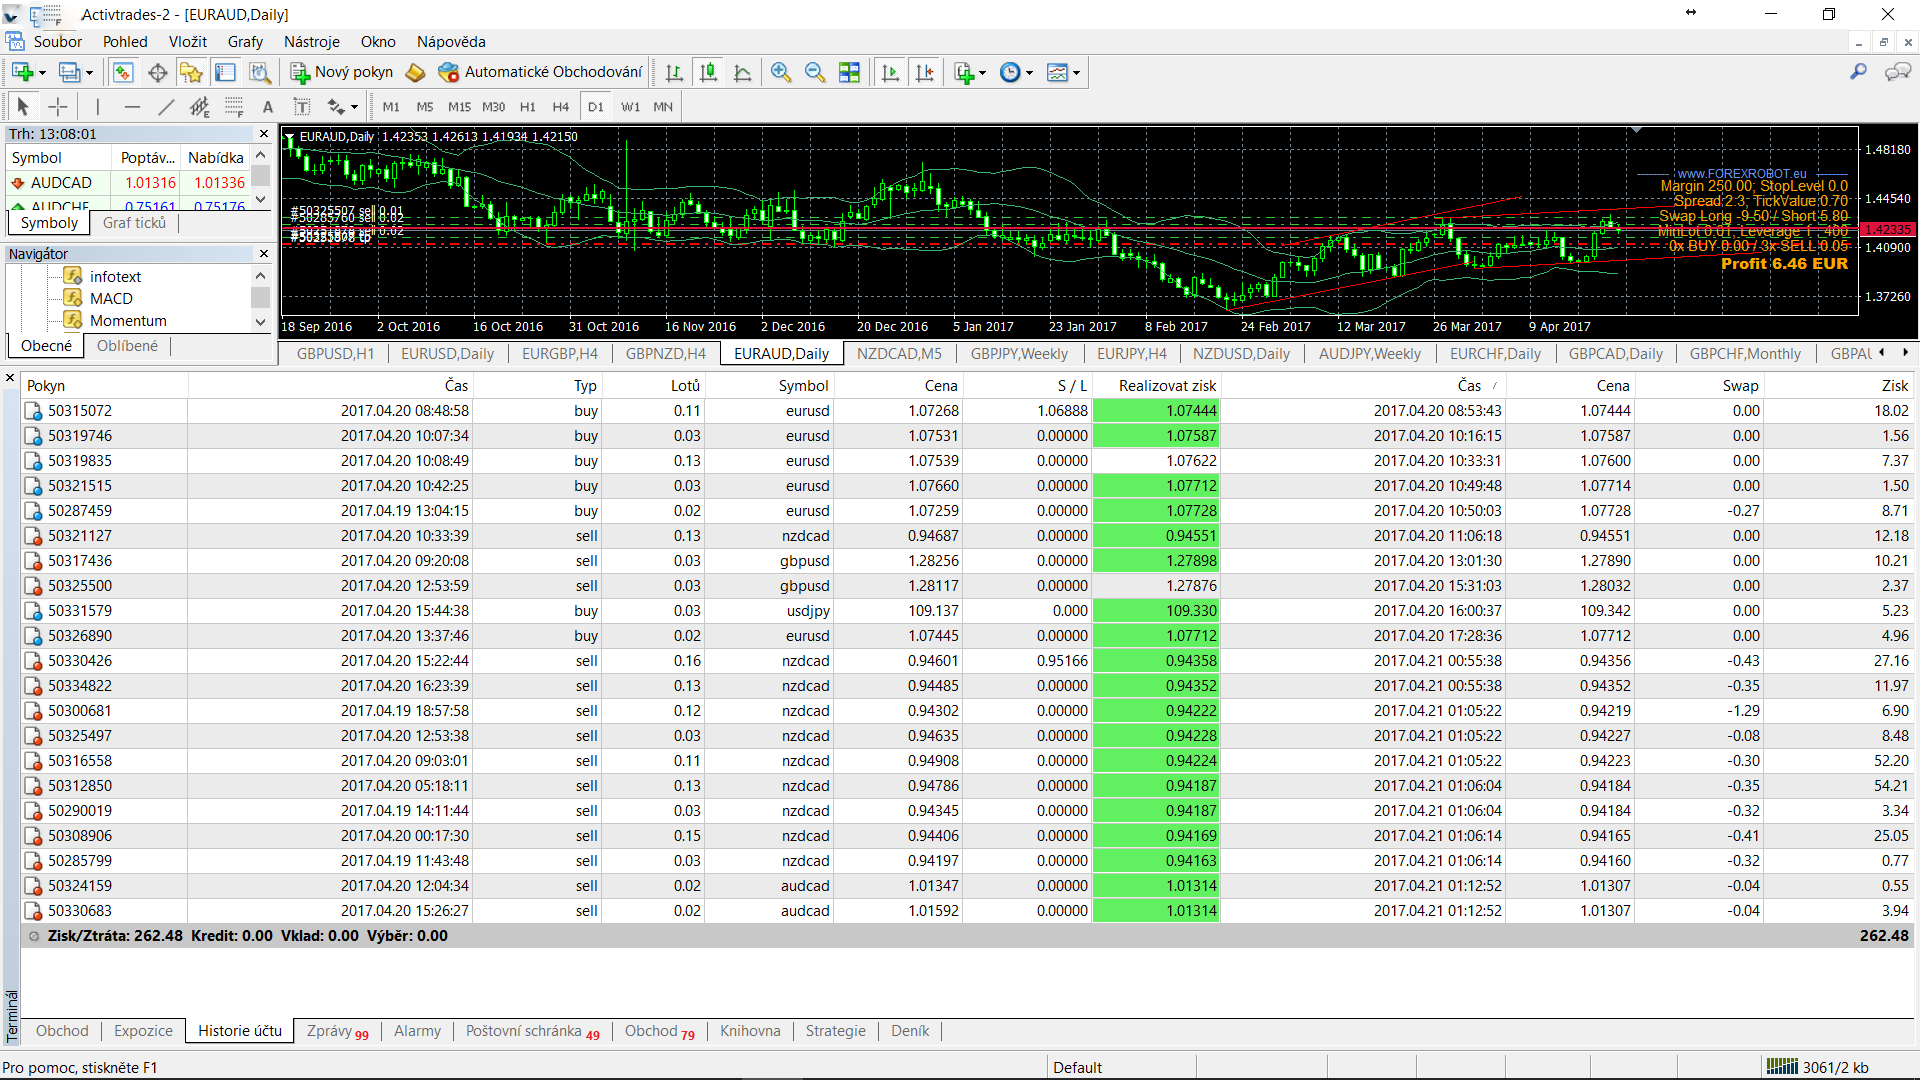
Task: Open the Grafy menu
Action: click(245, 42)
